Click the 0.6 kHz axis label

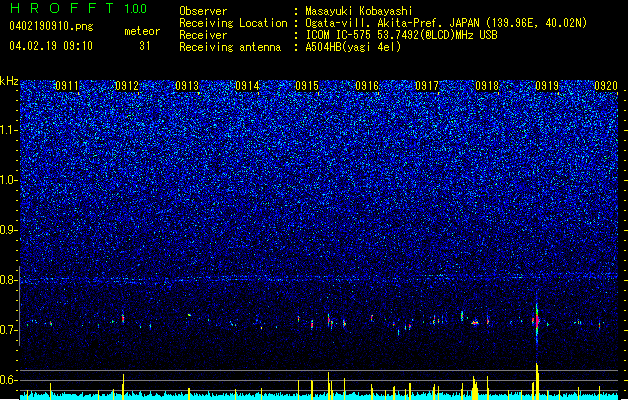(9, 380)
